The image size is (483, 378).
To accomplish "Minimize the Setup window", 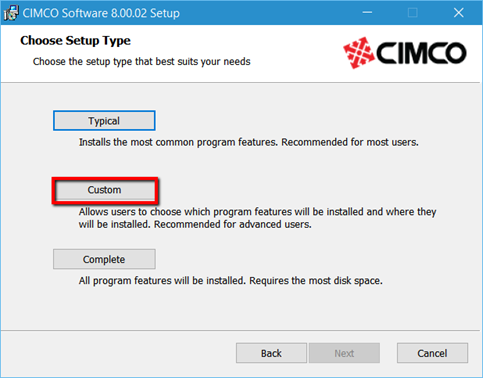I will [x=367, y=13].
